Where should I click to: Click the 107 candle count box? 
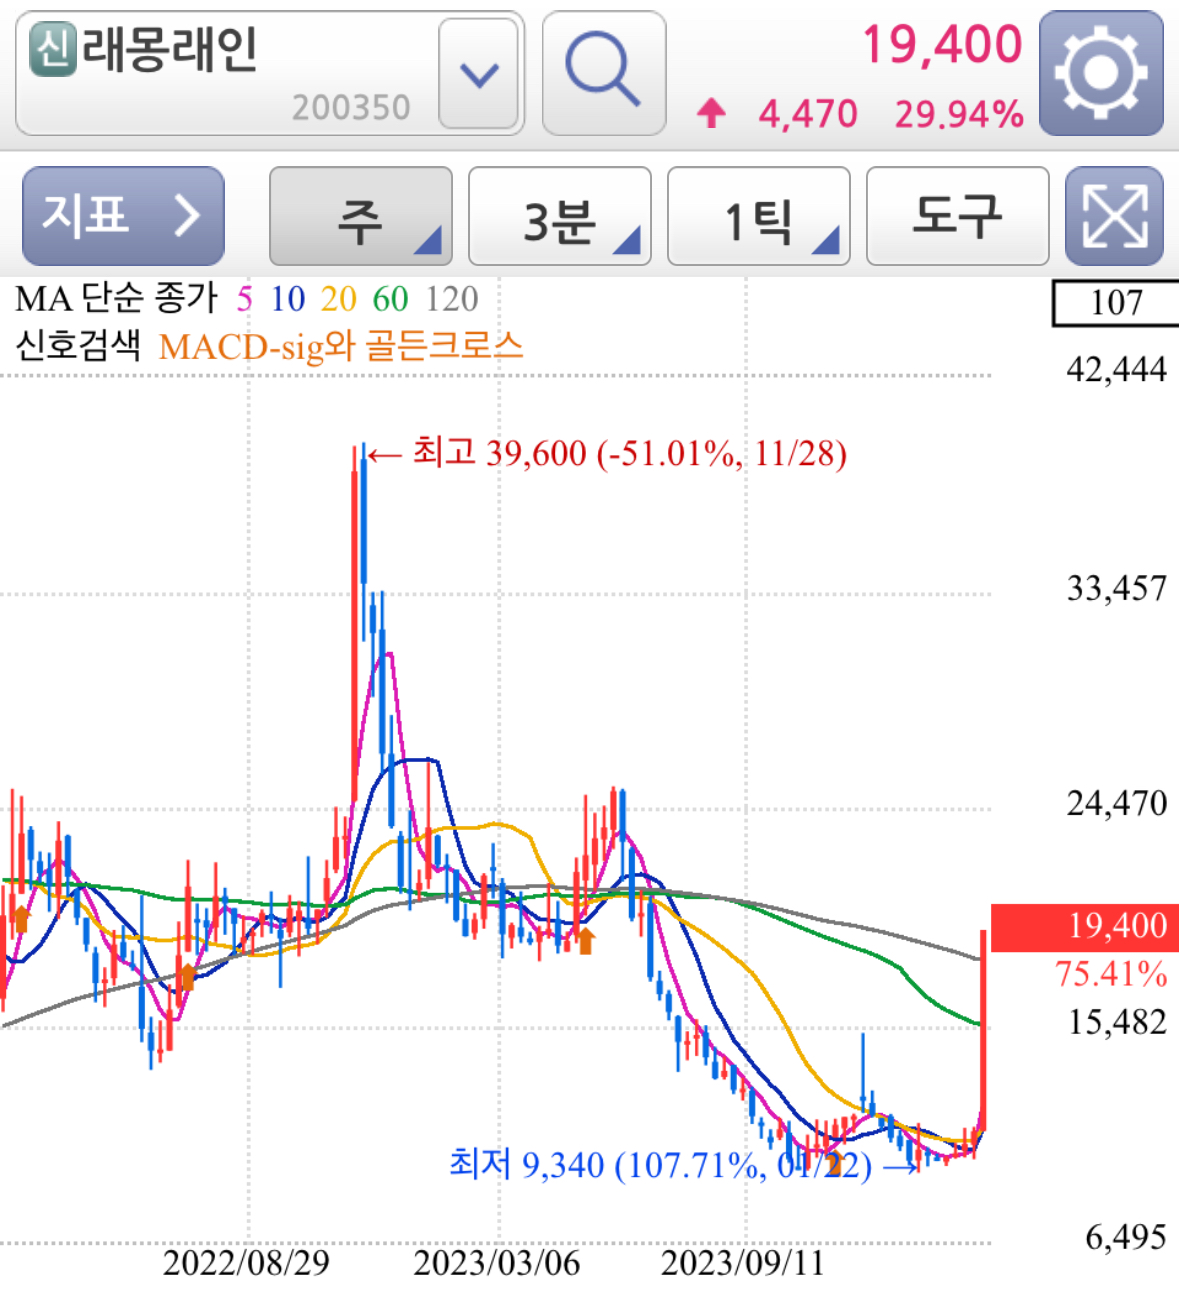(x=1116, y=300)
